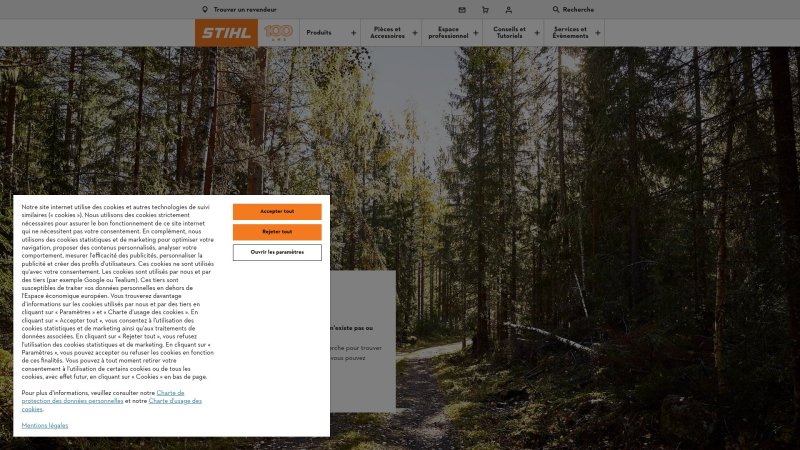Open the contact envelope icon
Screen dimensions: 800x450
click(x=462, y=10)
